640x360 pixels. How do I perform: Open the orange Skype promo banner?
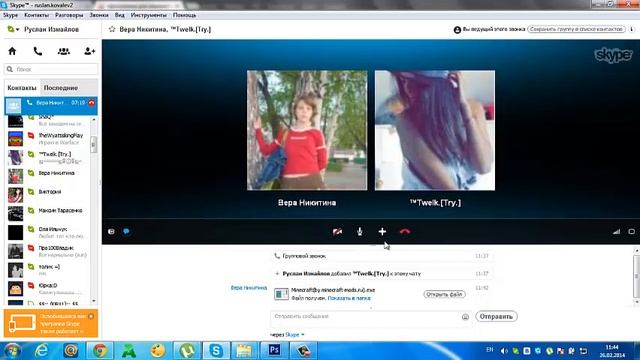coord(51,324)
